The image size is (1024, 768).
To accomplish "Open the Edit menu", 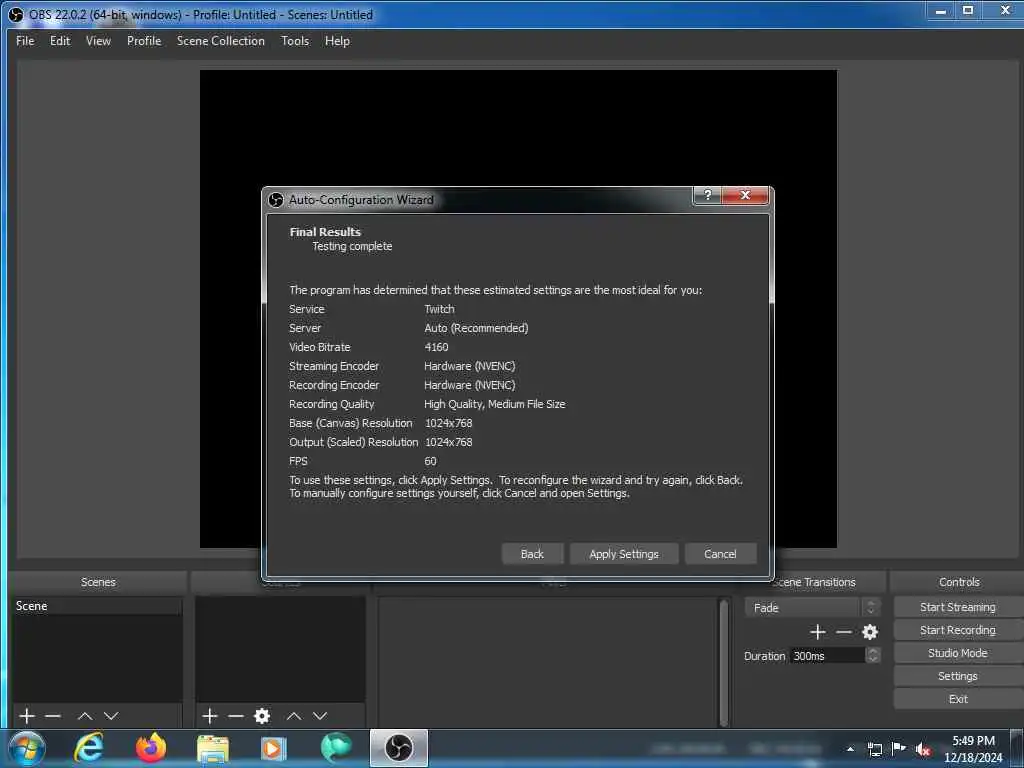I will [x=60, y=40].
